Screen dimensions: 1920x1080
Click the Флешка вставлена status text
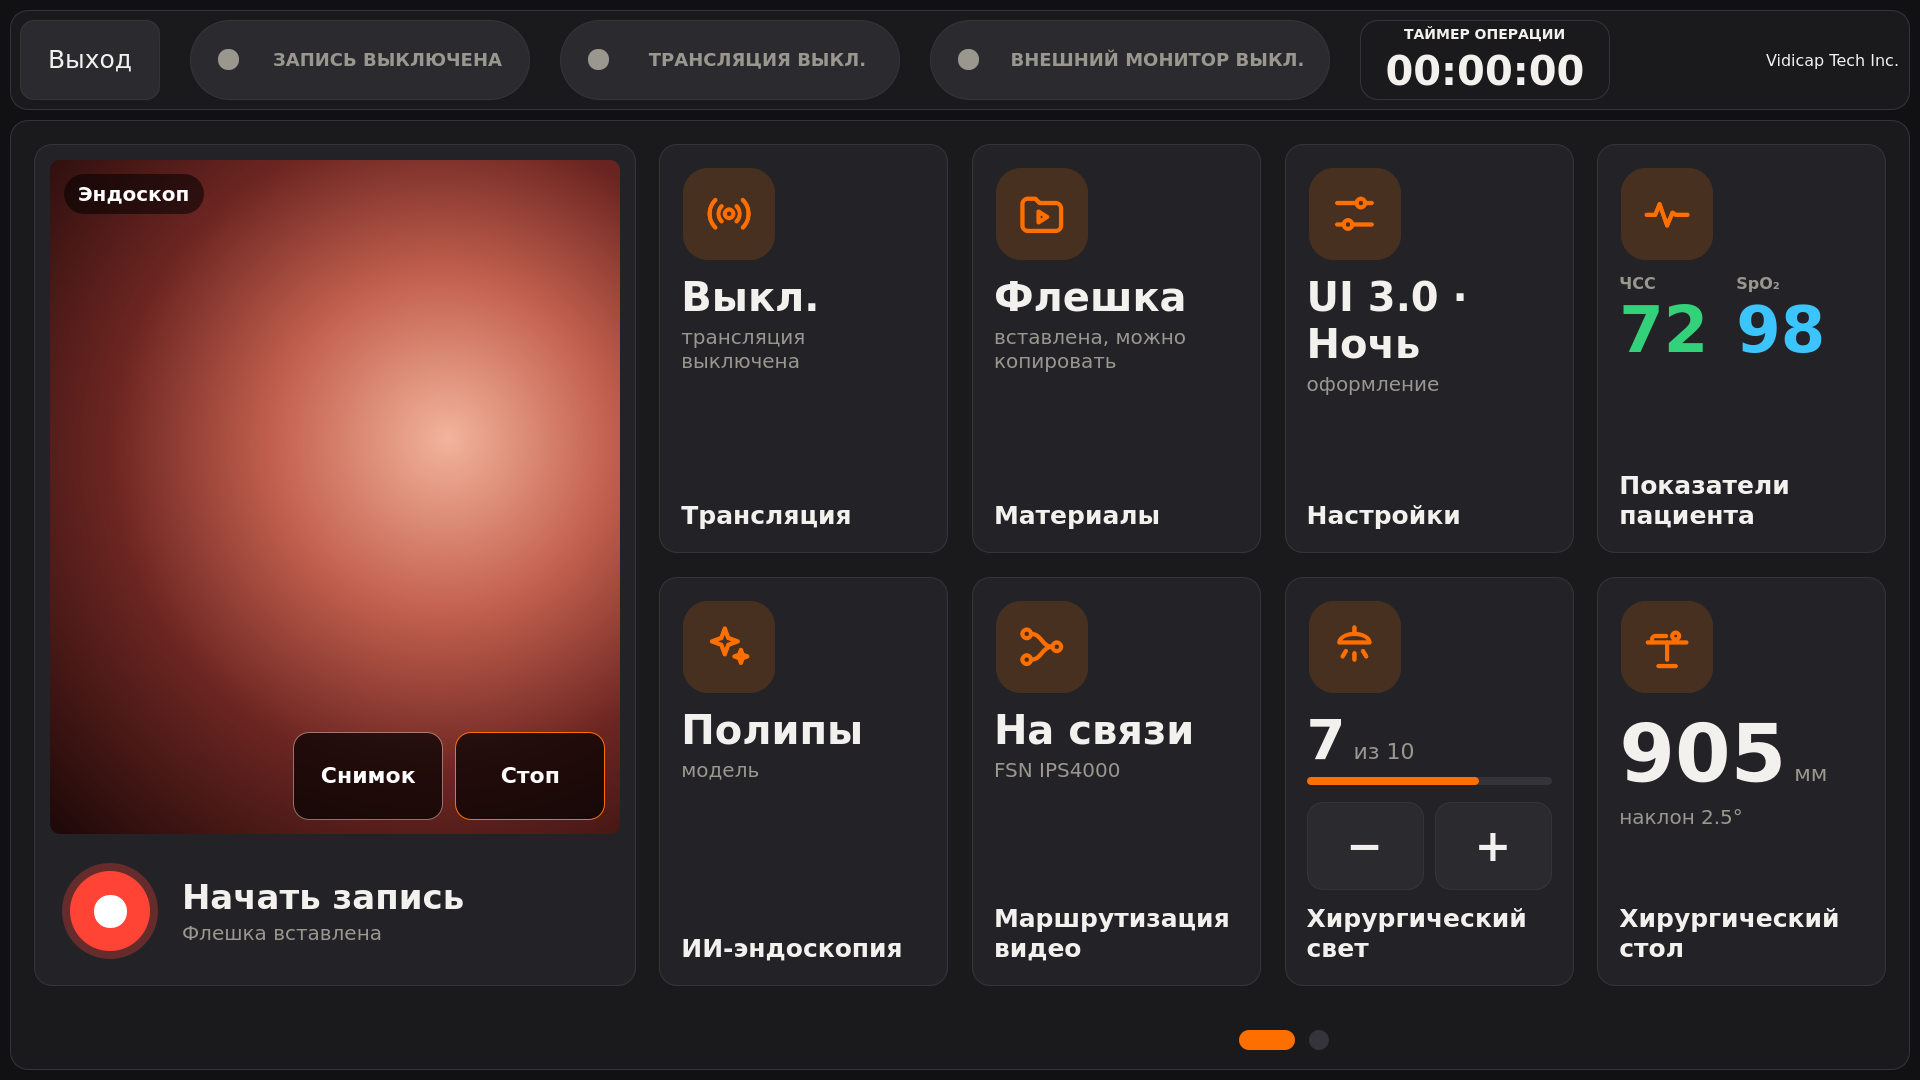tap(282, 934)
